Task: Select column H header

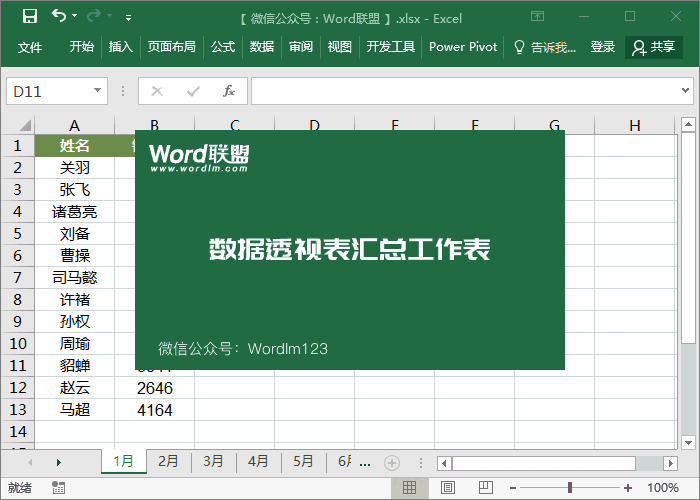Action: [x=635, y=125]
